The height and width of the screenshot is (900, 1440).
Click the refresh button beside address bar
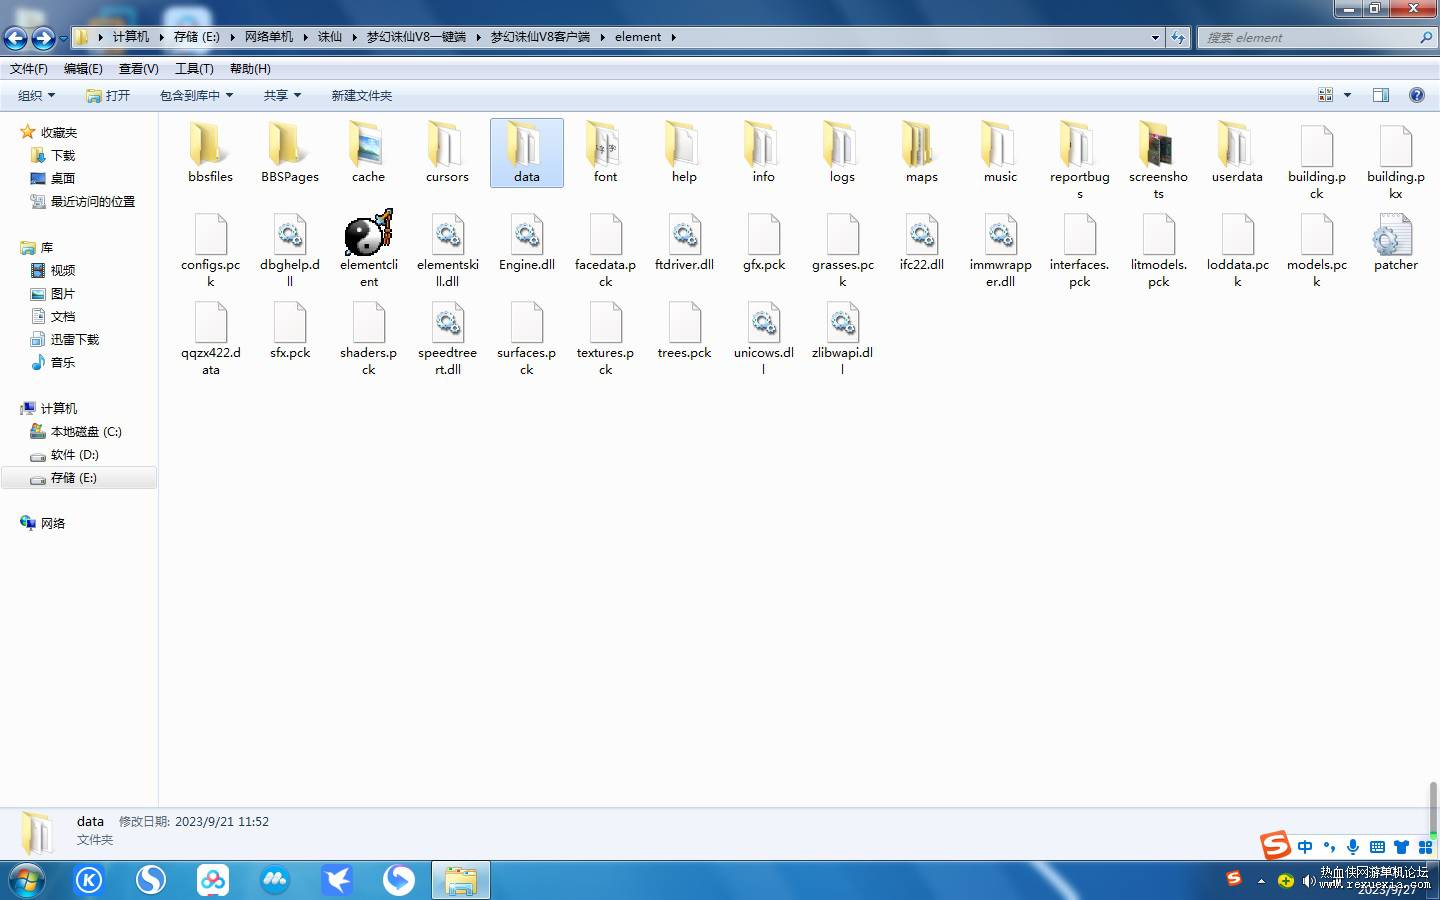[x=1178, y=37]
